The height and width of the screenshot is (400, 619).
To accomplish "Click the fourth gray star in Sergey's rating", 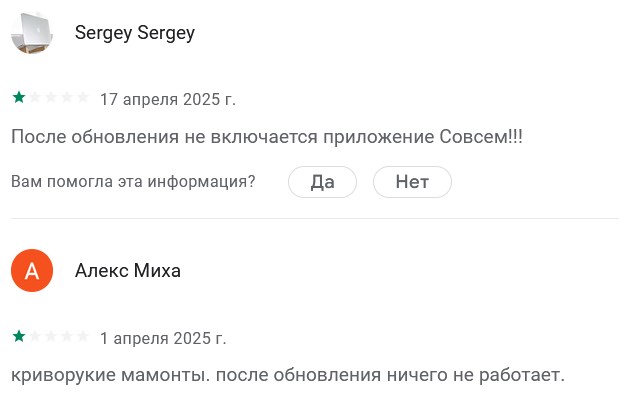I will (x=67, y=97).
